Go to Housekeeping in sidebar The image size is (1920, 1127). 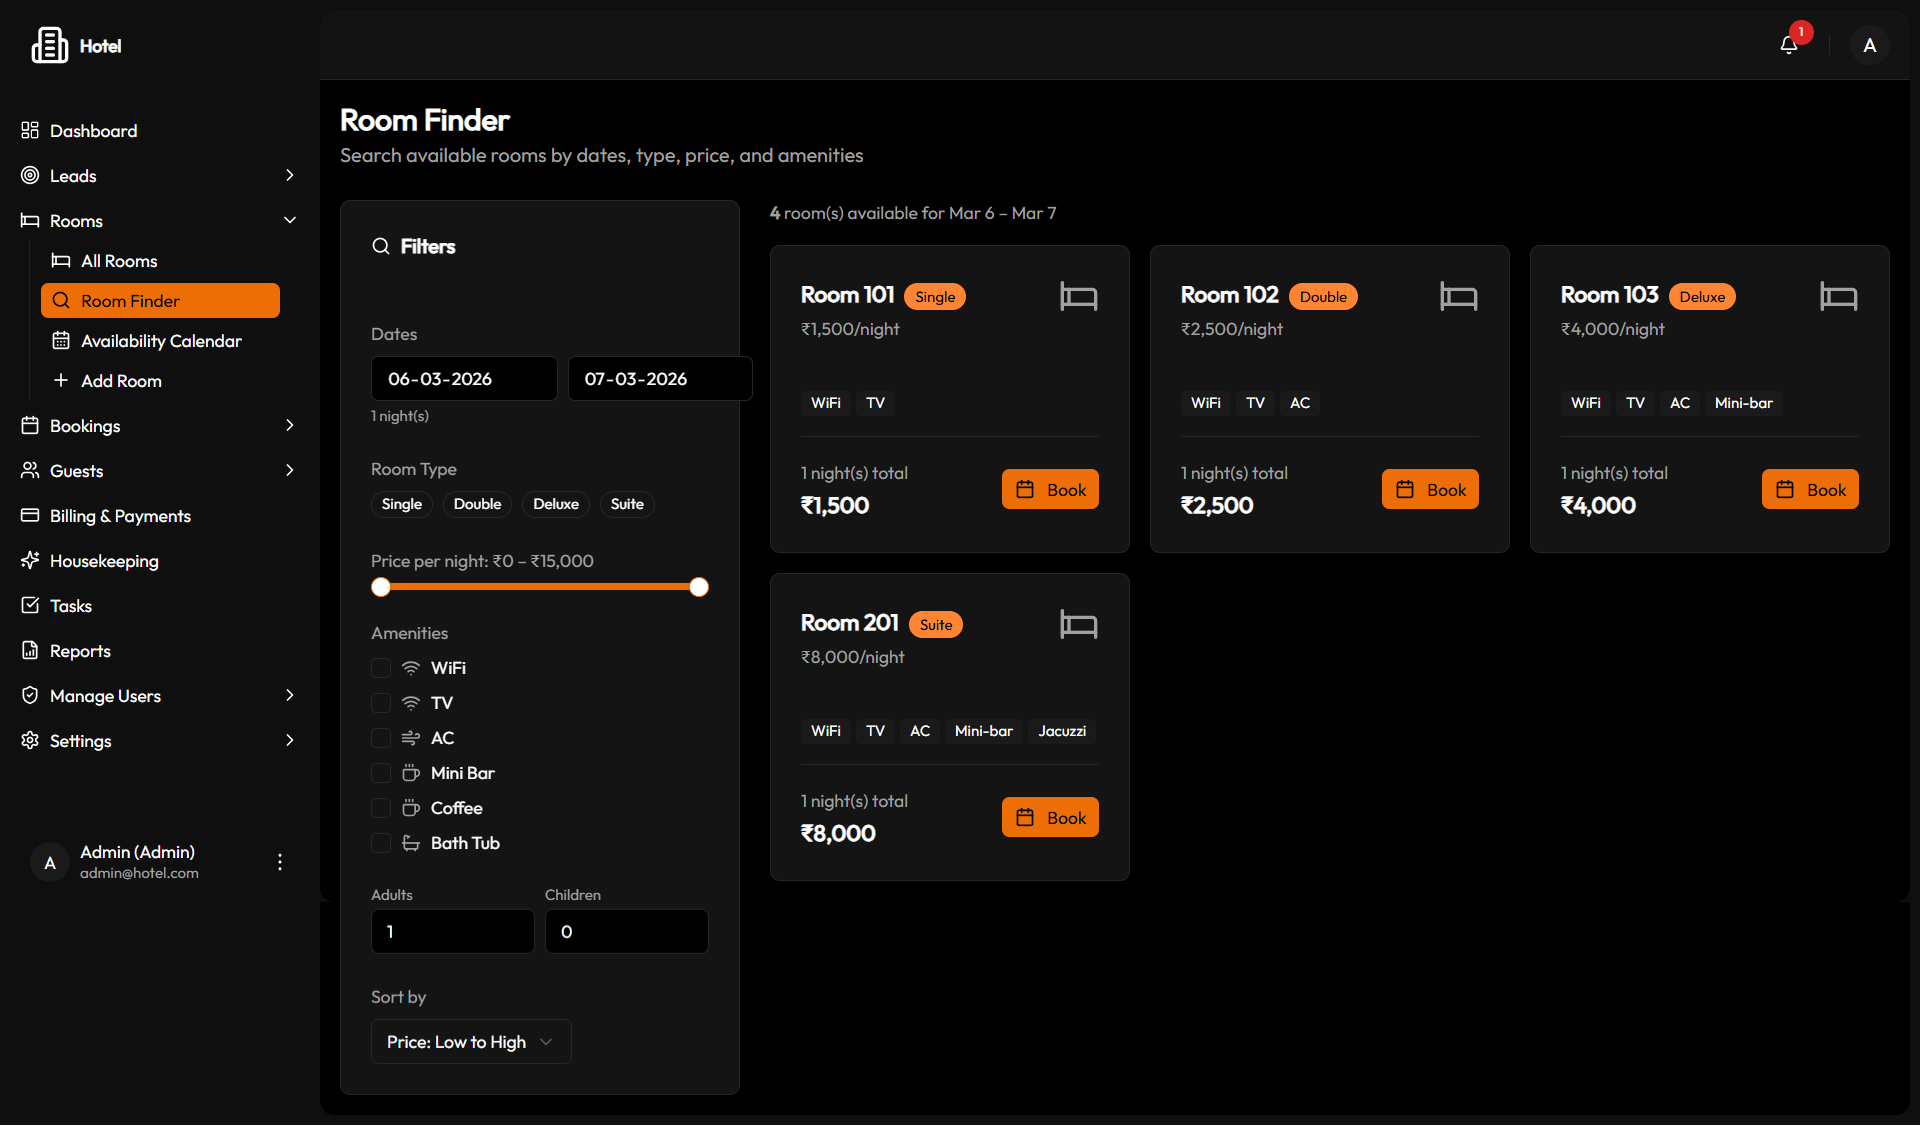[x=104, y=561]
